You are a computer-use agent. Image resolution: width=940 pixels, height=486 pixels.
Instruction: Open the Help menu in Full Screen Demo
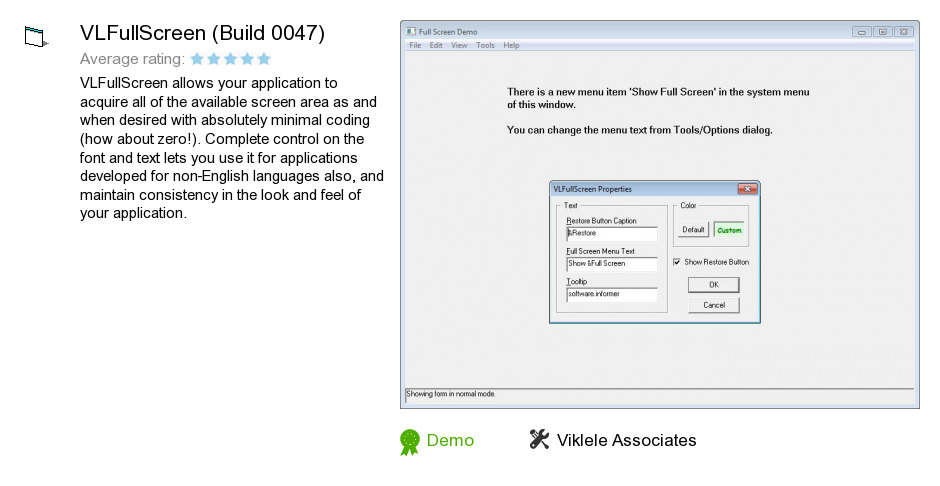tap(511, 46)
